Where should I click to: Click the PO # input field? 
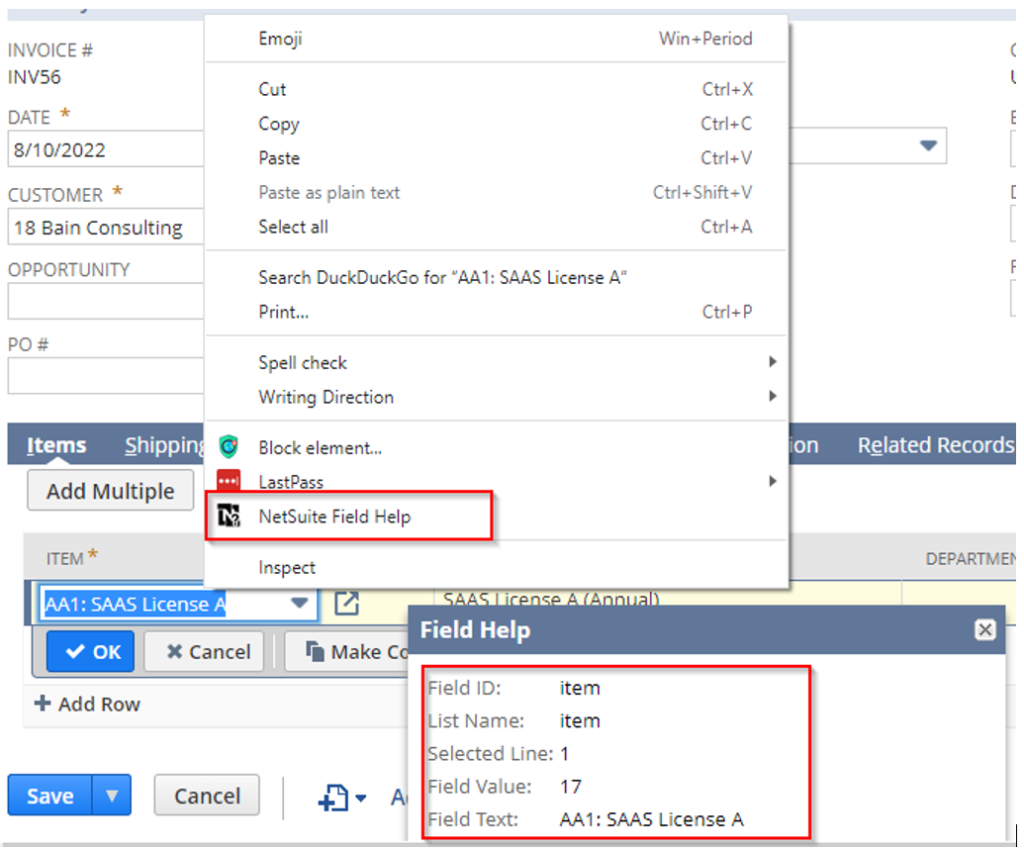click(106, 376)
